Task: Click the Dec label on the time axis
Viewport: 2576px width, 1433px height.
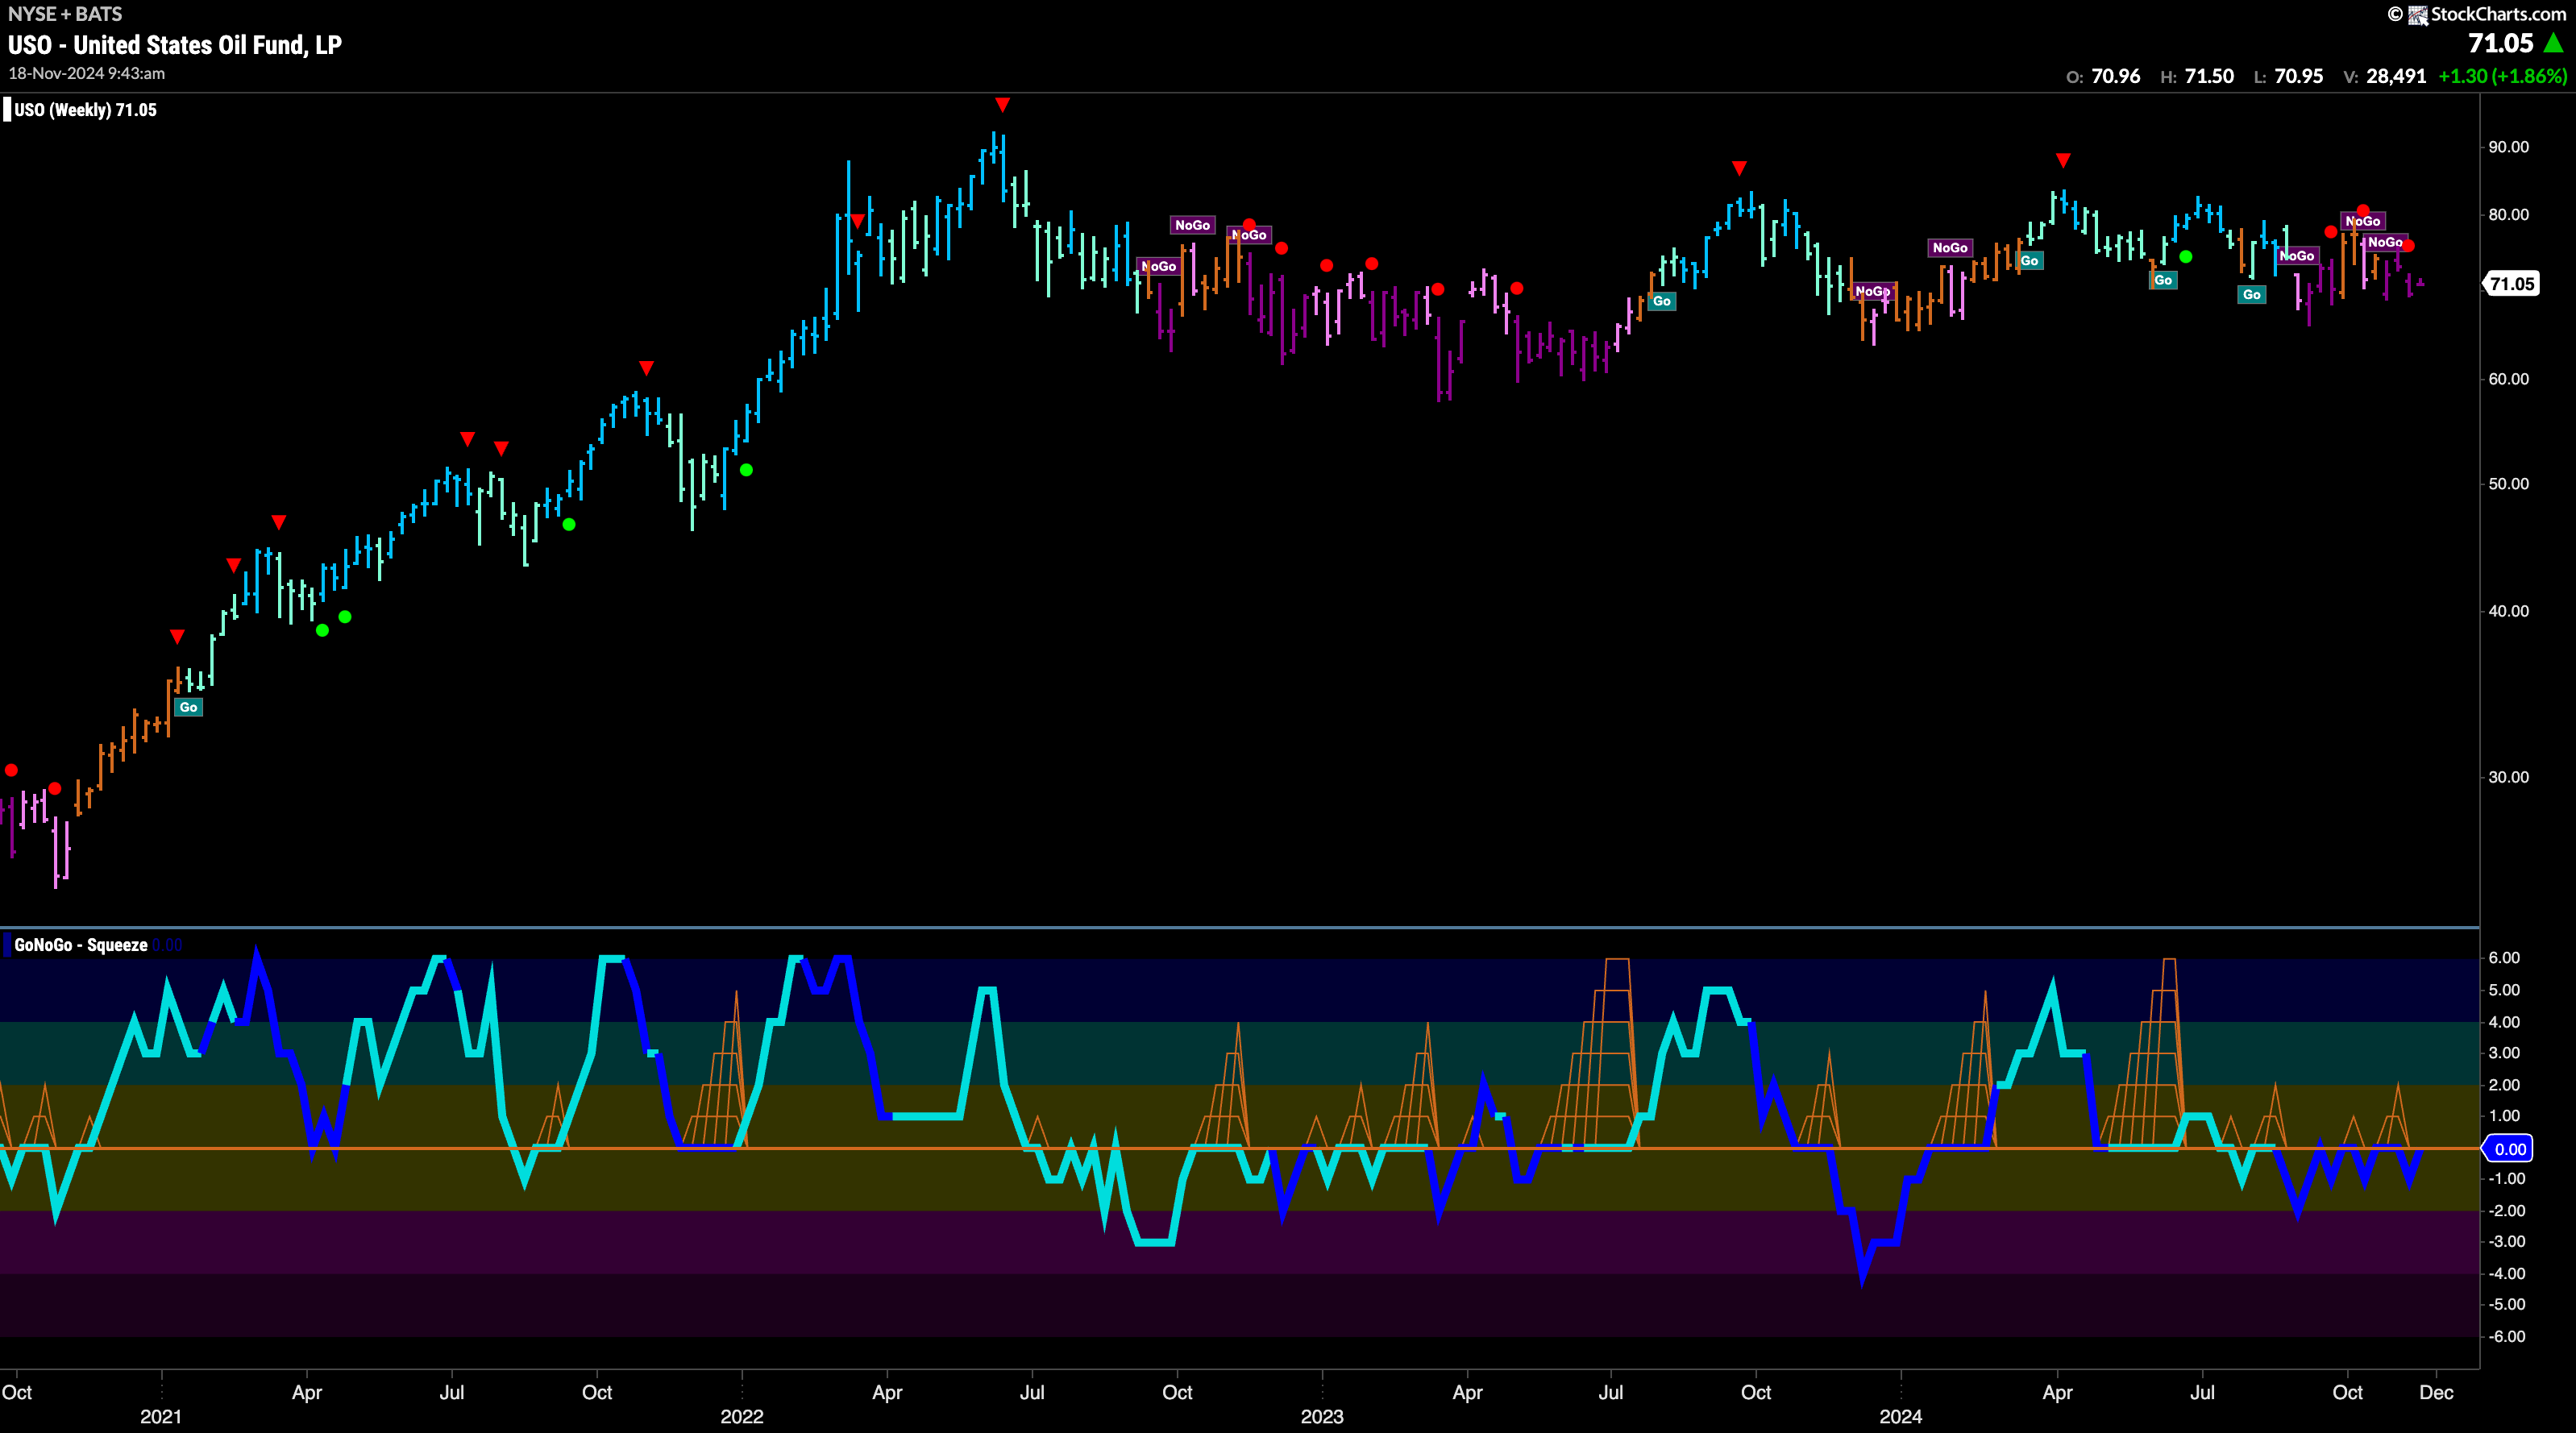Action: click(2436, 1393)
